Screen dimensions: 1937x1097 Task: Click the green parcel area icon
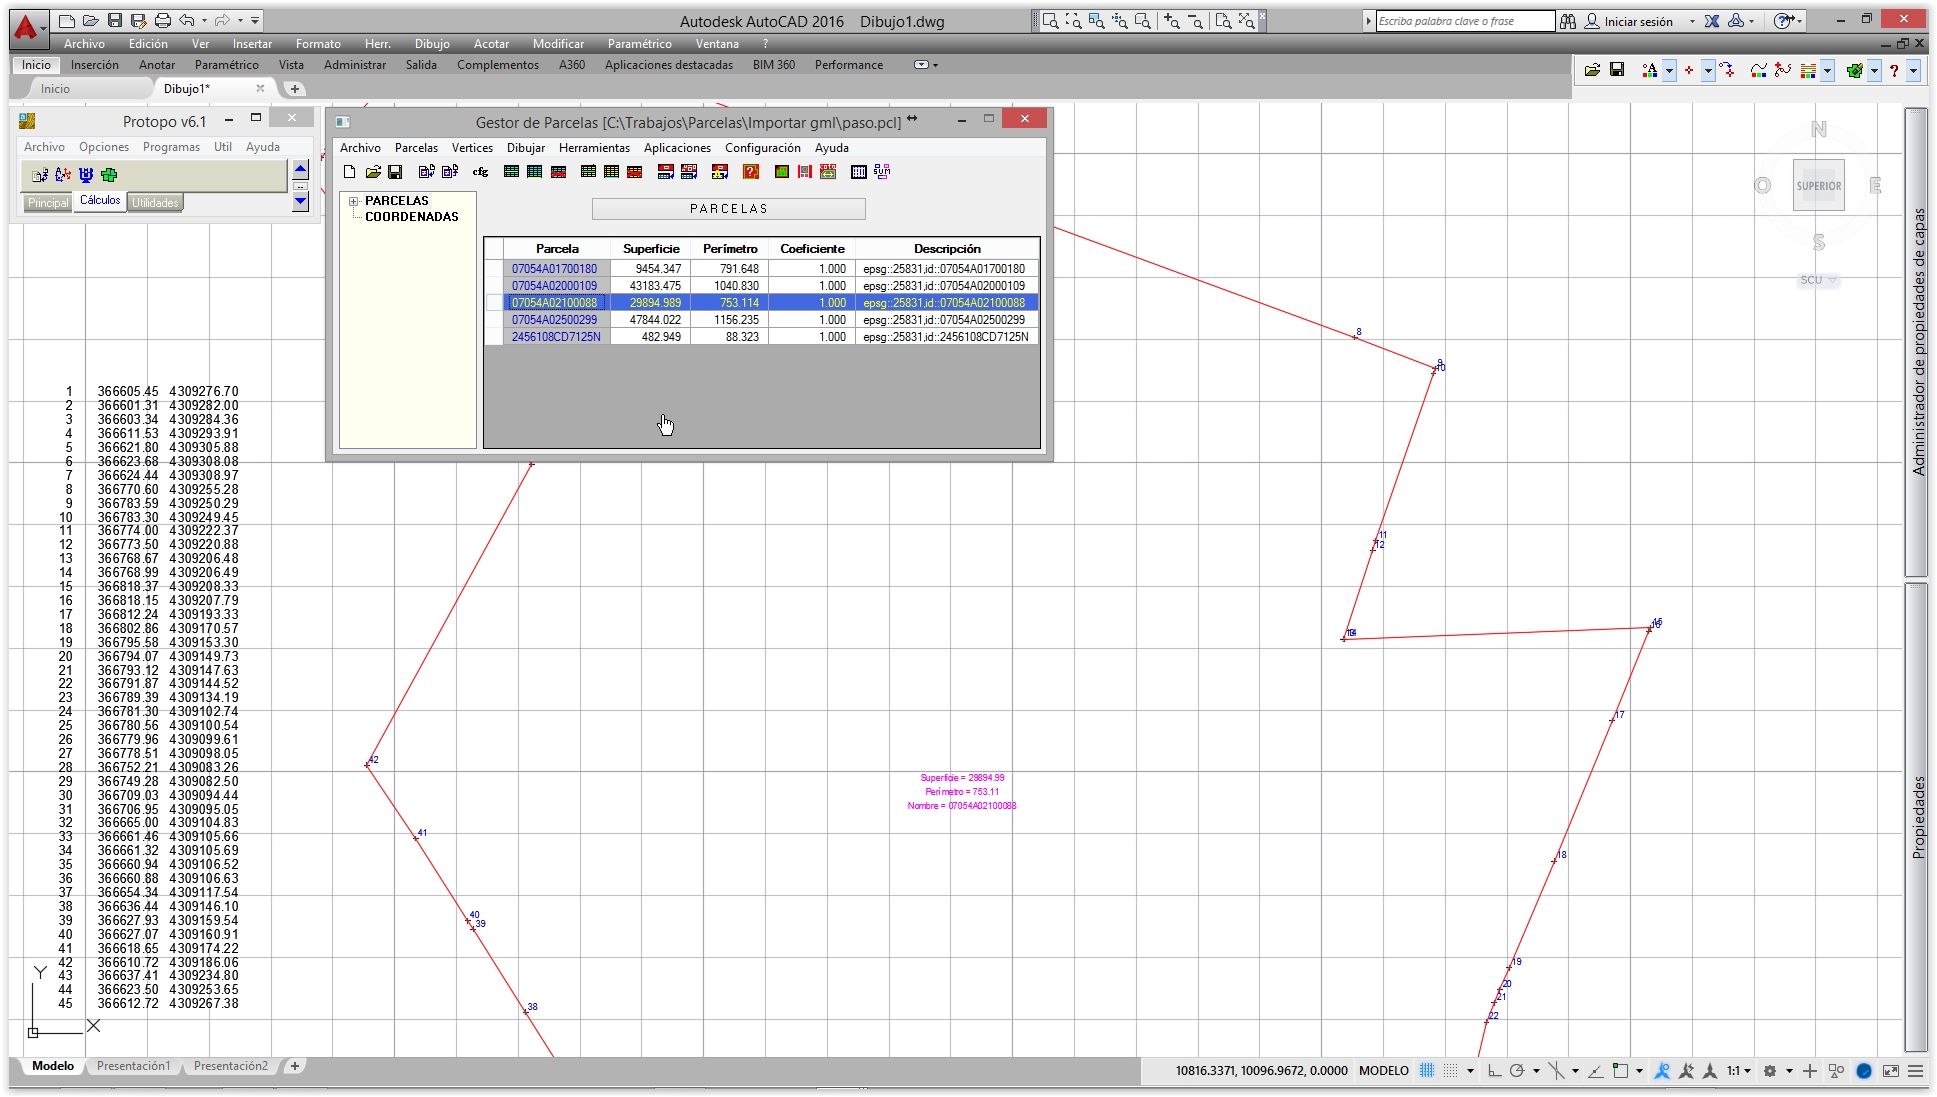click(x=782, y=172)
